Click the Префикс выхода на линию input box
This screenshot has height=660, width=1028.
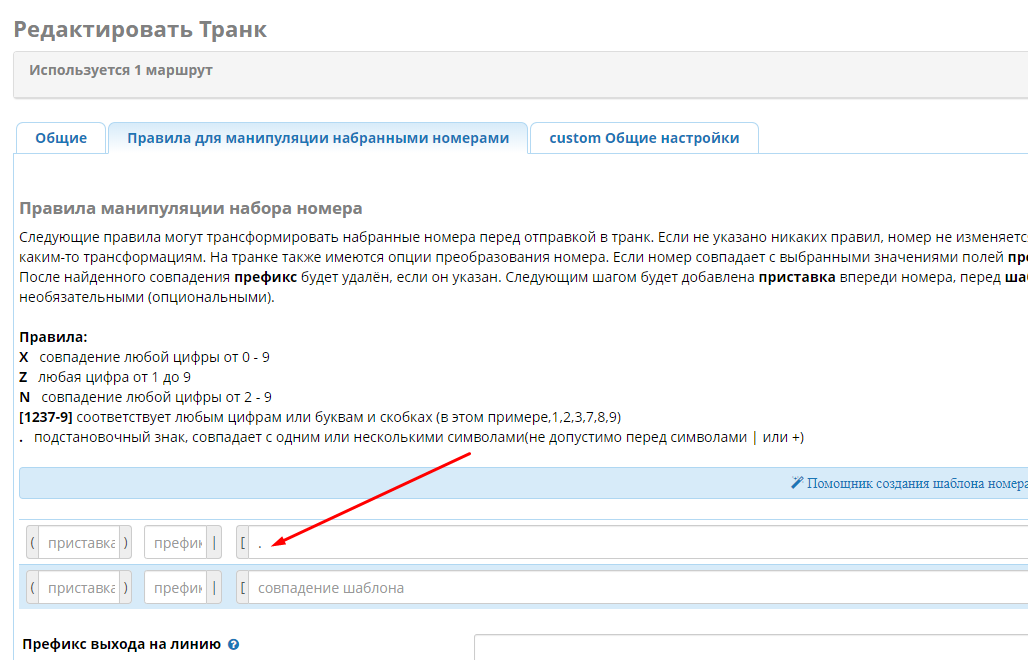[750, 646]
